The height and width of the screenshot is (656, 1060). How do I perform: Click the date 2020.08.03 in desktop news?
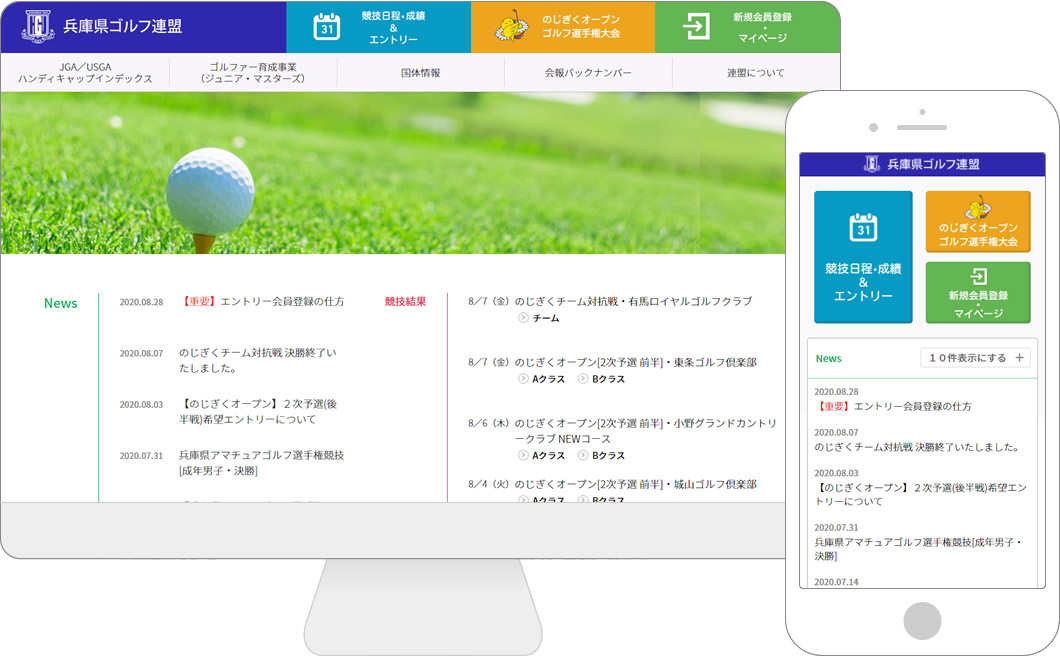(141, 404)
